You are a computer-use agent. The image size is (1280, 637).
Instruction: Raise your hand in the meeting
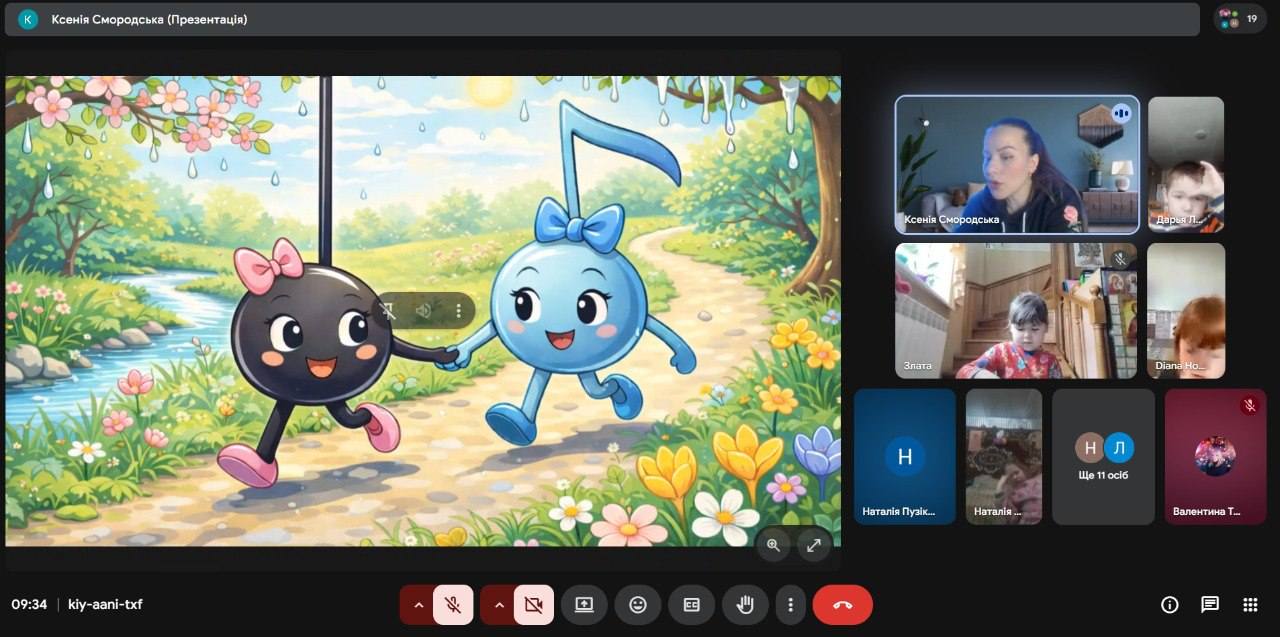(744, 605)
